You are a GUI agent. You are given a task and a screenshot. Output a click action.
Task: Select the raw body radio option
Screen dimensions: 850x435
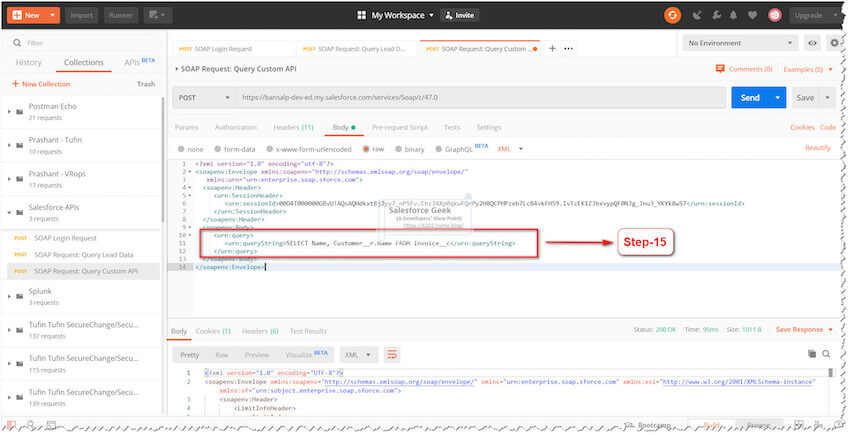pyautogui.click(x=366, y=149)
